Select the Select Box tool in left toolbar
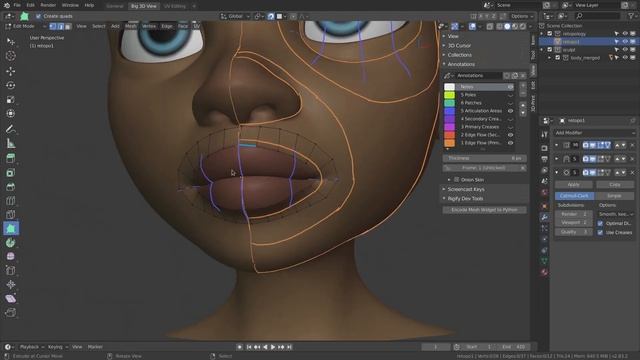This screenshot has height=360, width=640. tap(11, 42)
